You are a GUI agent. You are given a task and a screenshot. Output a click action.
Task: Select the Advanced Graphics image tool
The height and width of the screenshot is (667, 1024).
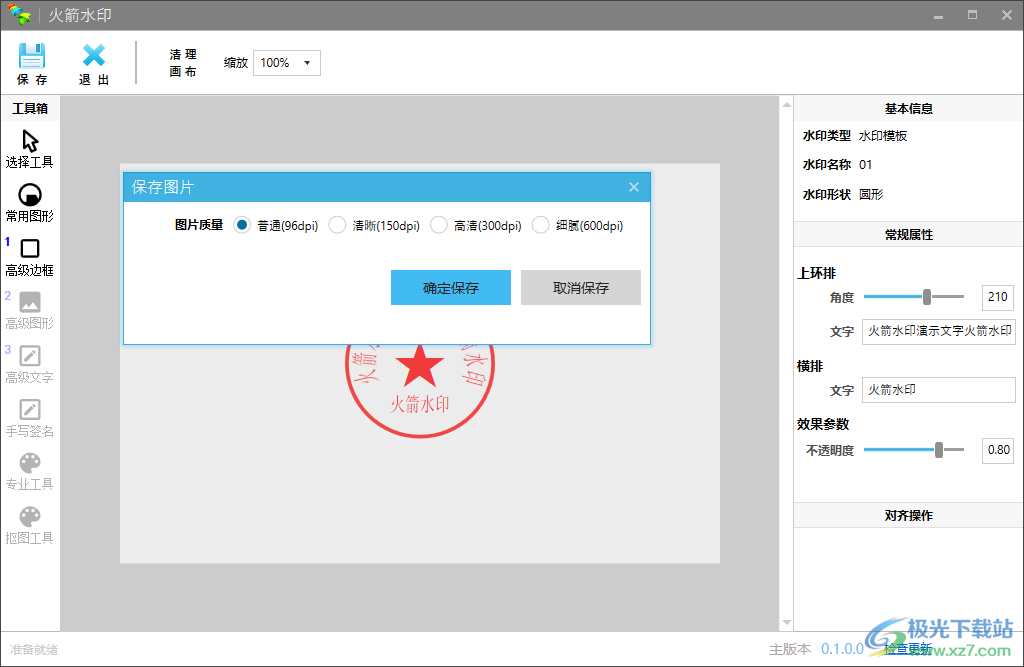tap(30, 302)
